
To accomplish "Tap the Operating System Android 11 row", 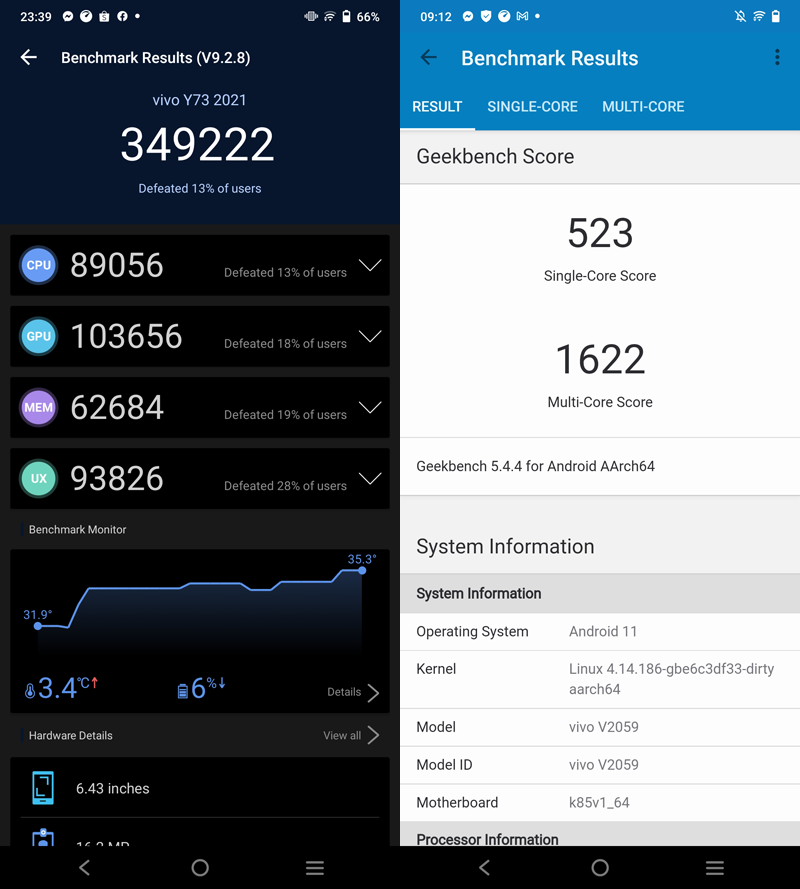I will (600, 631).
